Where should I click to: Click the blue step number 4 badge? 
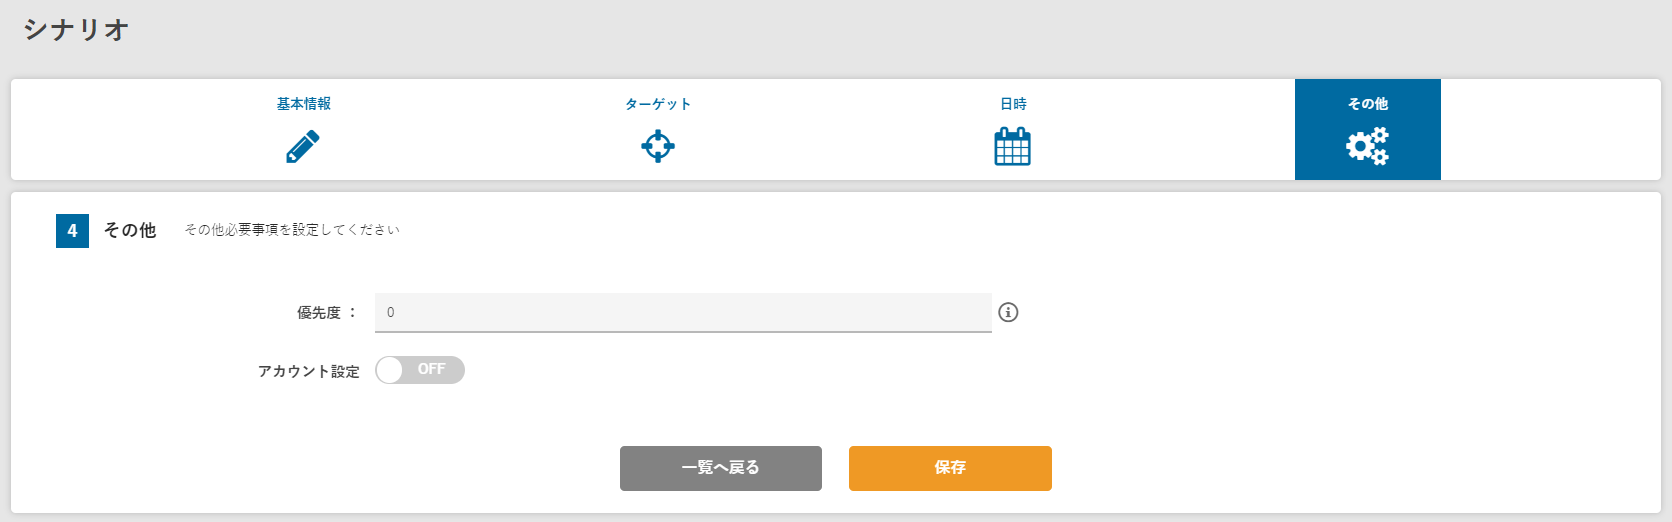click(x=72, y=231)
